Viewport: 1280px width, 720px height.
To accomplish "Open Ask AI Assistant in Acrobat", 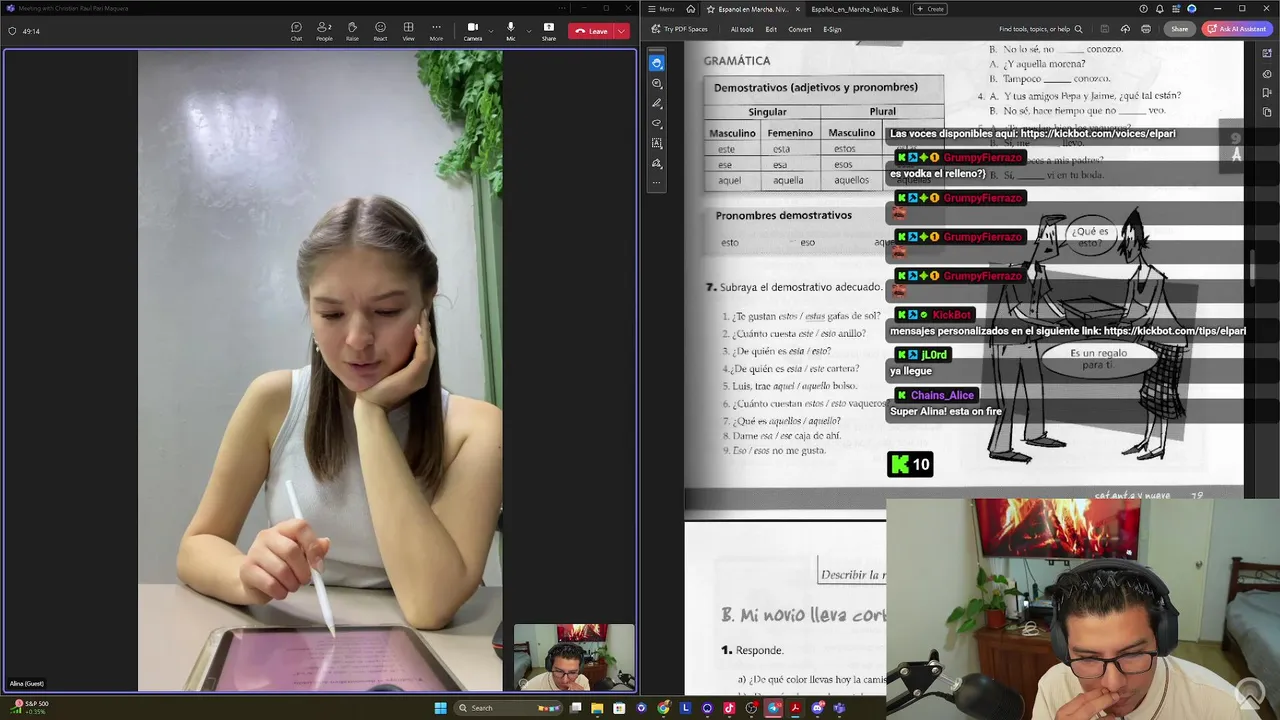I will pyautogui.click(x=1237, y=29).
